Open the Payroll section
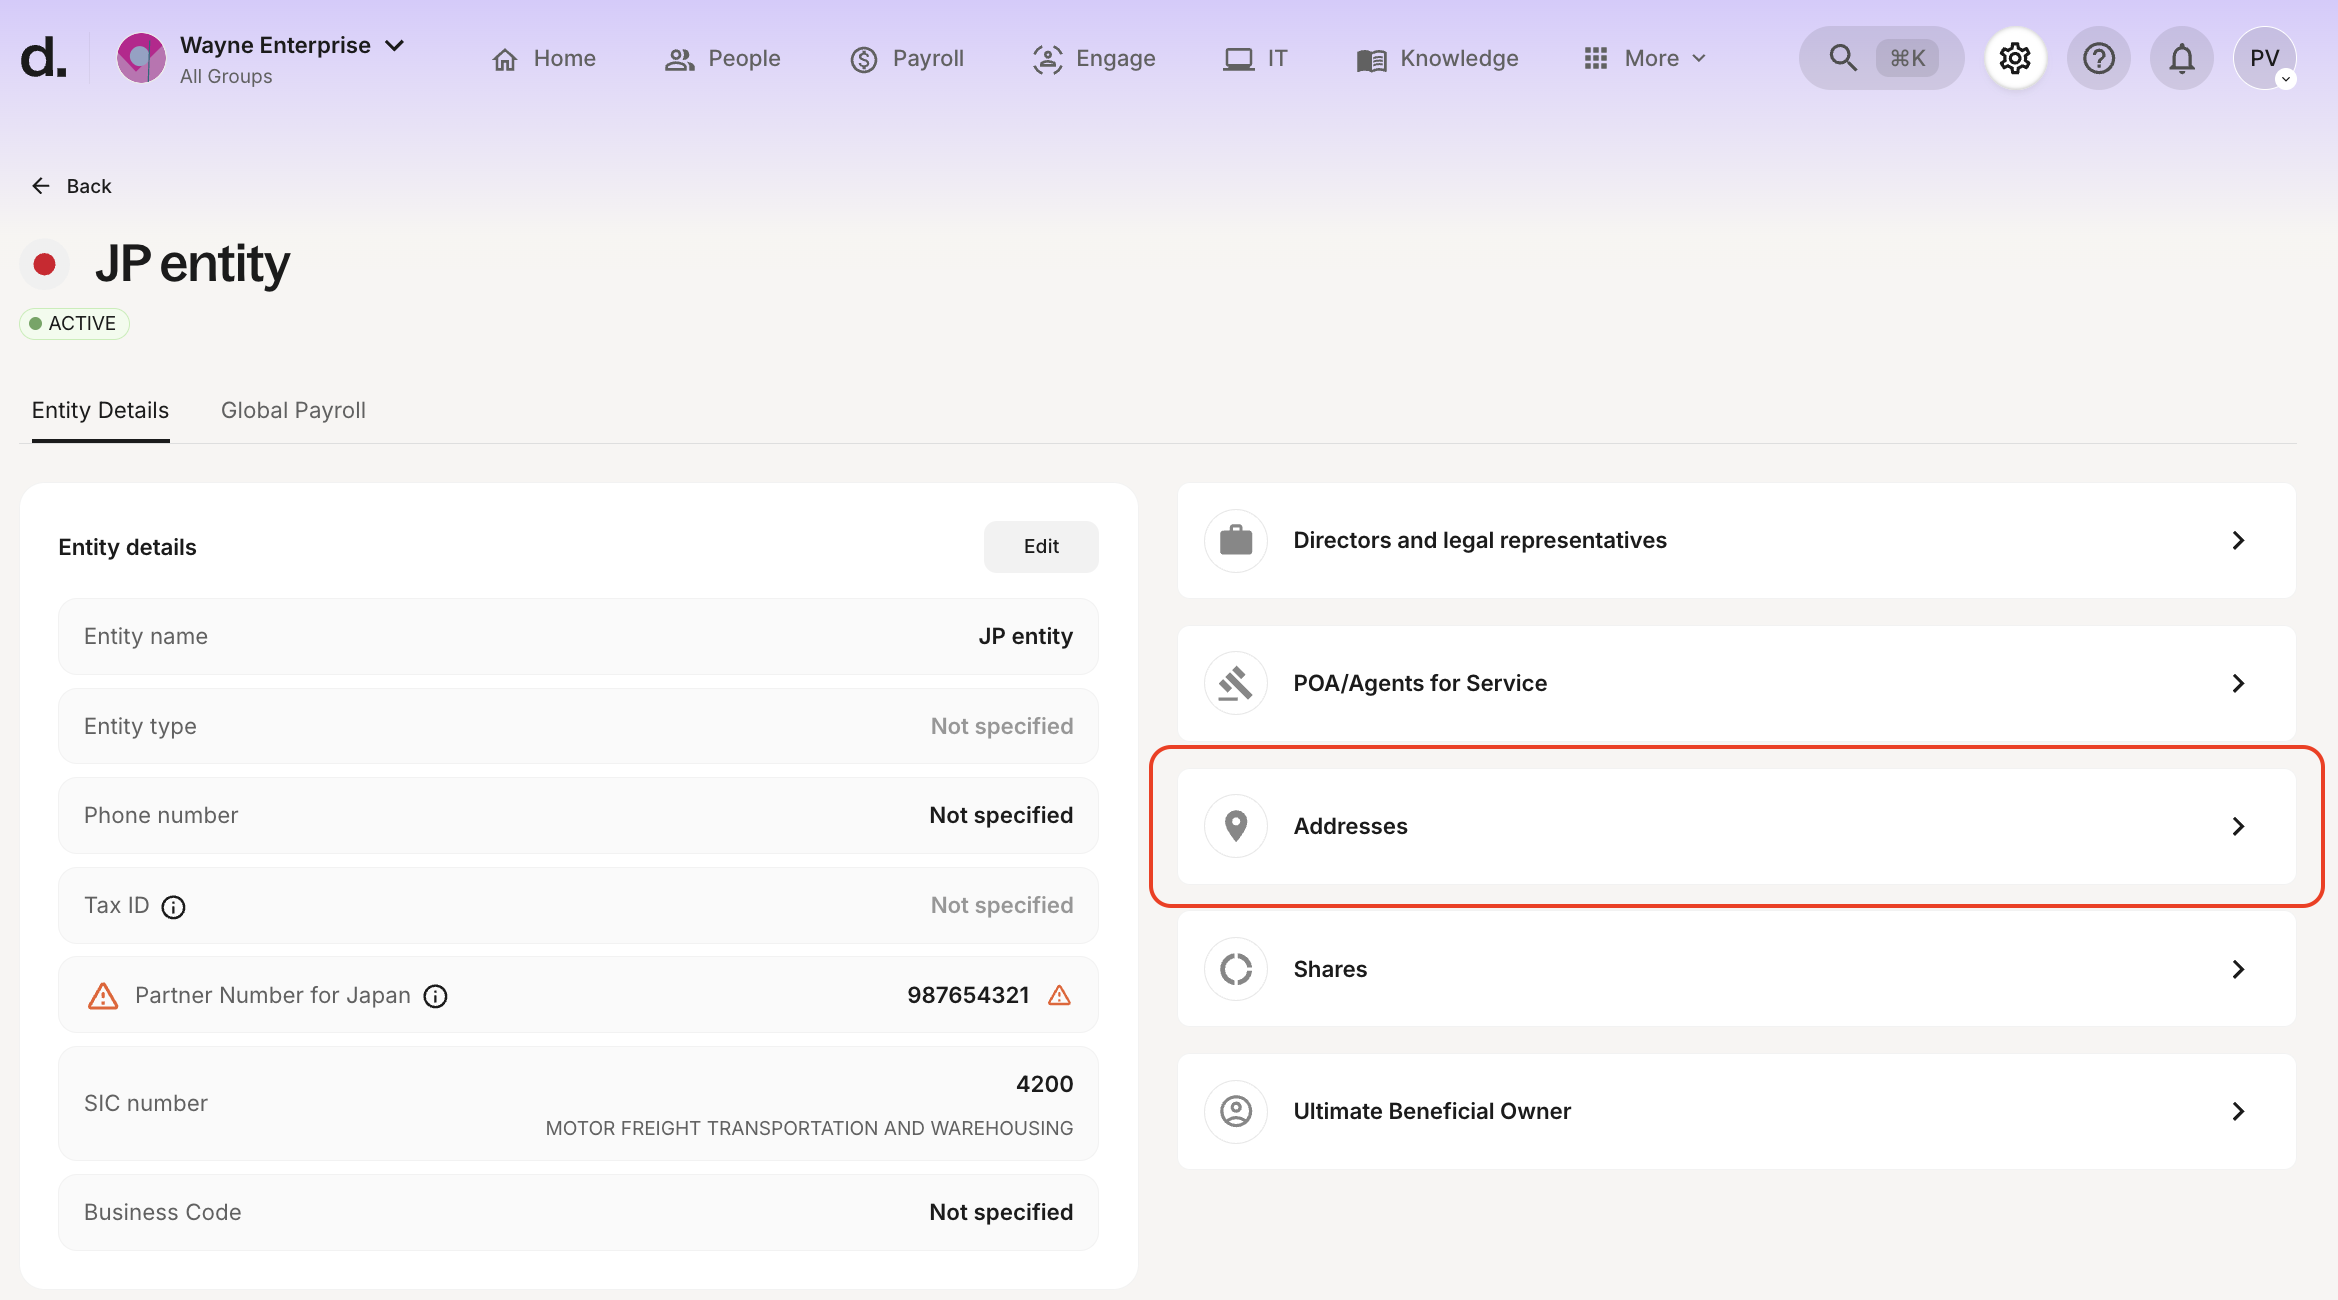 coord(907,59)
